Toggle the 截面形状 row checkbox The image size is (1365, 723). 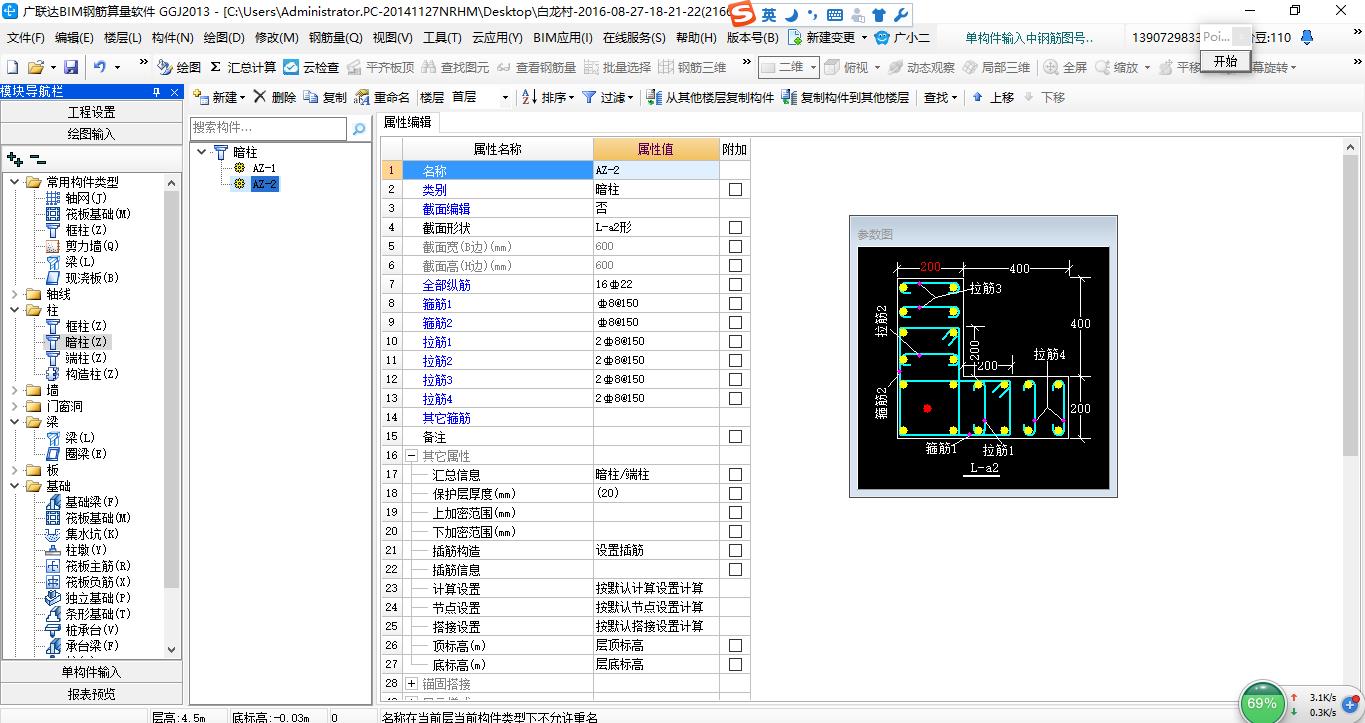click(x=735, y=227)
